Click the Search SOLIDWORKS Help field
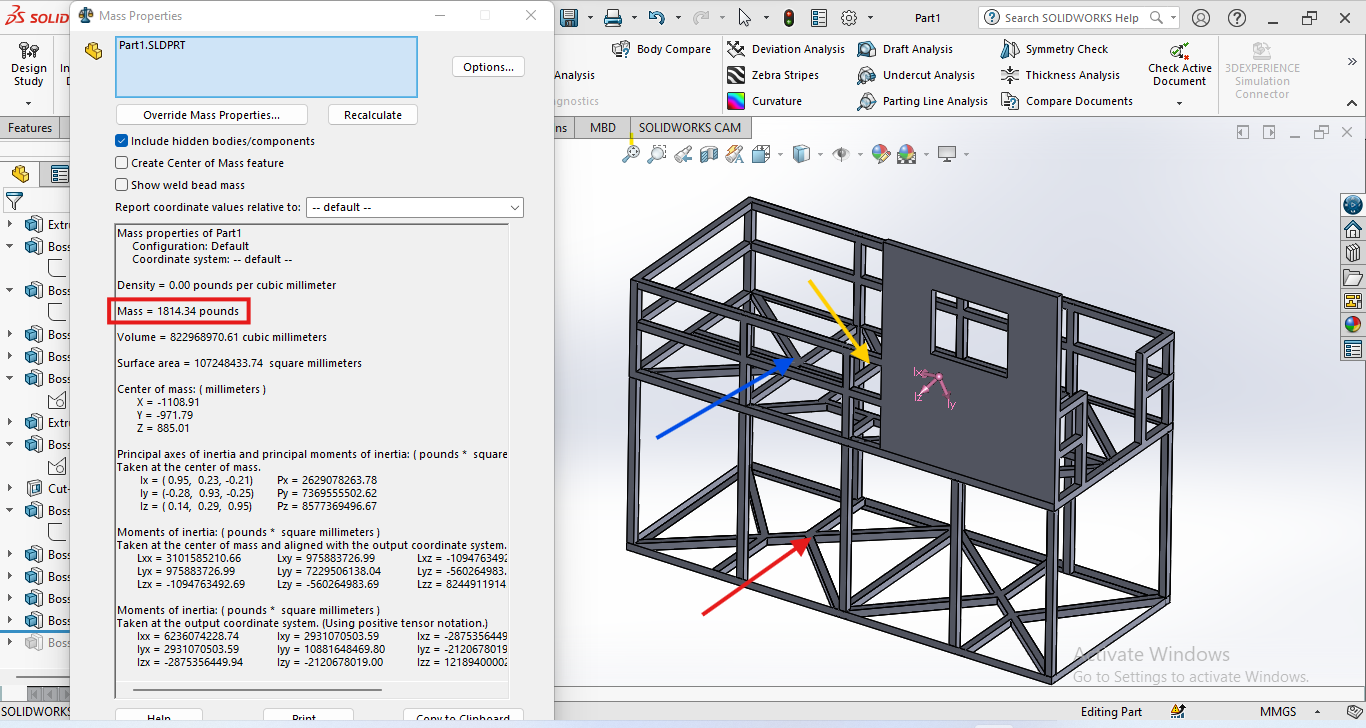This screenshot has width=1366, height=728. click(1071, 18)
